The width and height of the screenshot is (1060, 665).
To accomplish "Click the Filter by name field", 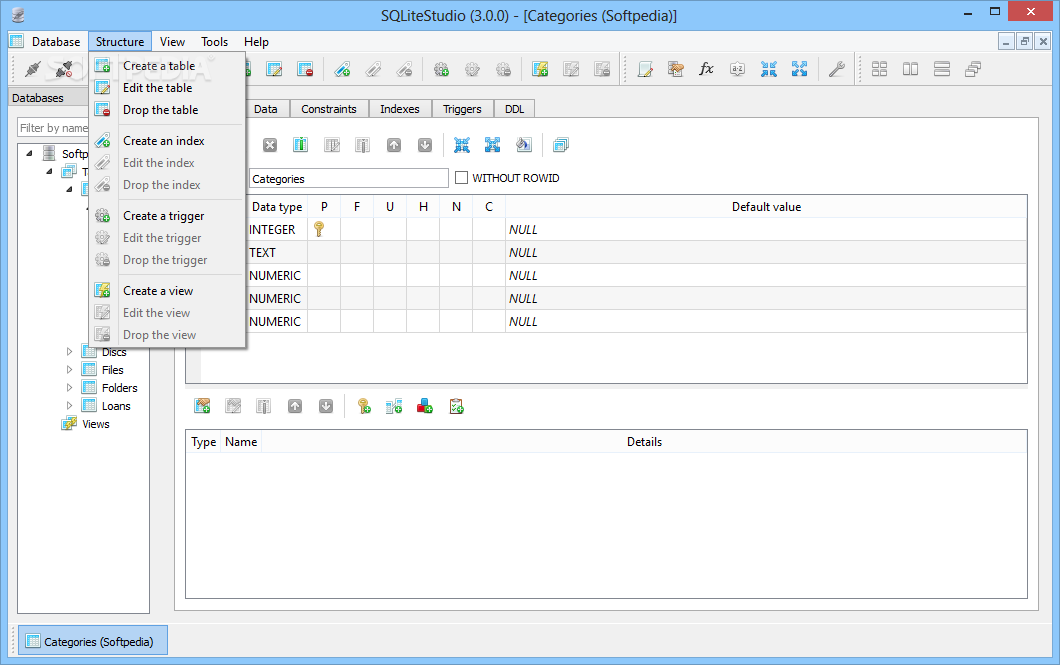I will (53, 128).
